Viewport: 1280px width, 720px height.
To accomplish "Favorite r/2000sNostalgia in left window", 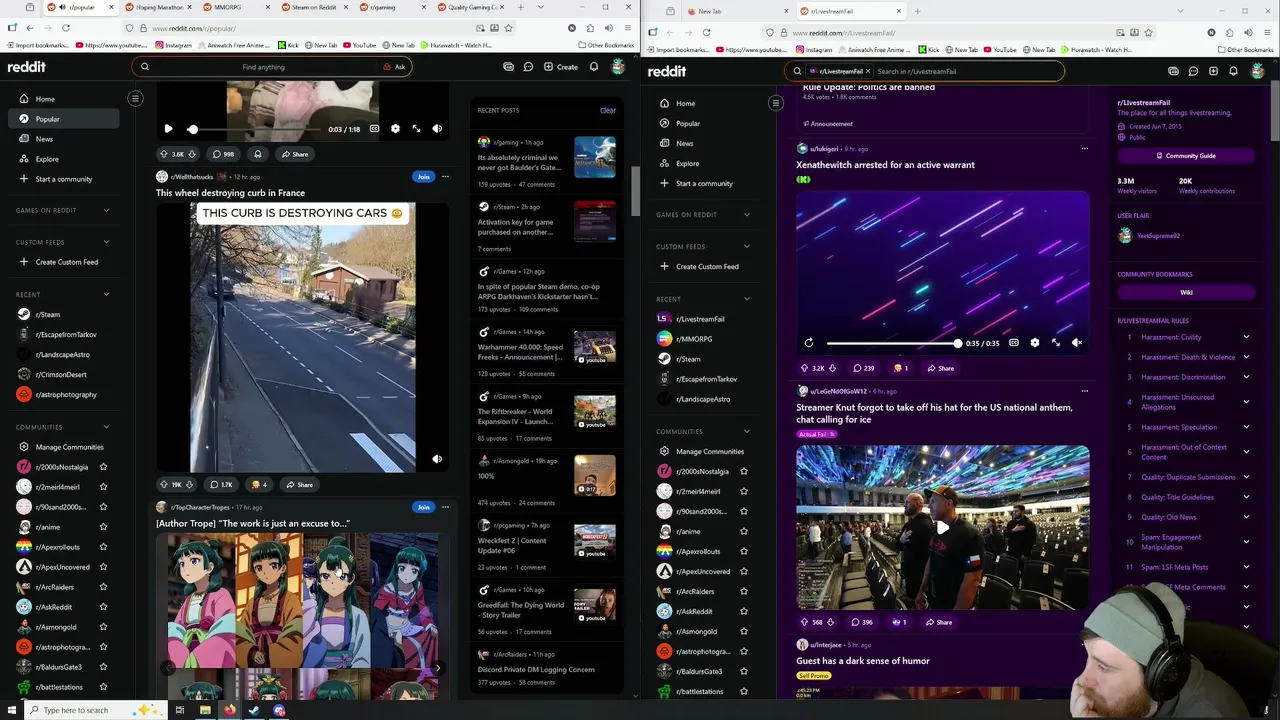I will 103,467.
